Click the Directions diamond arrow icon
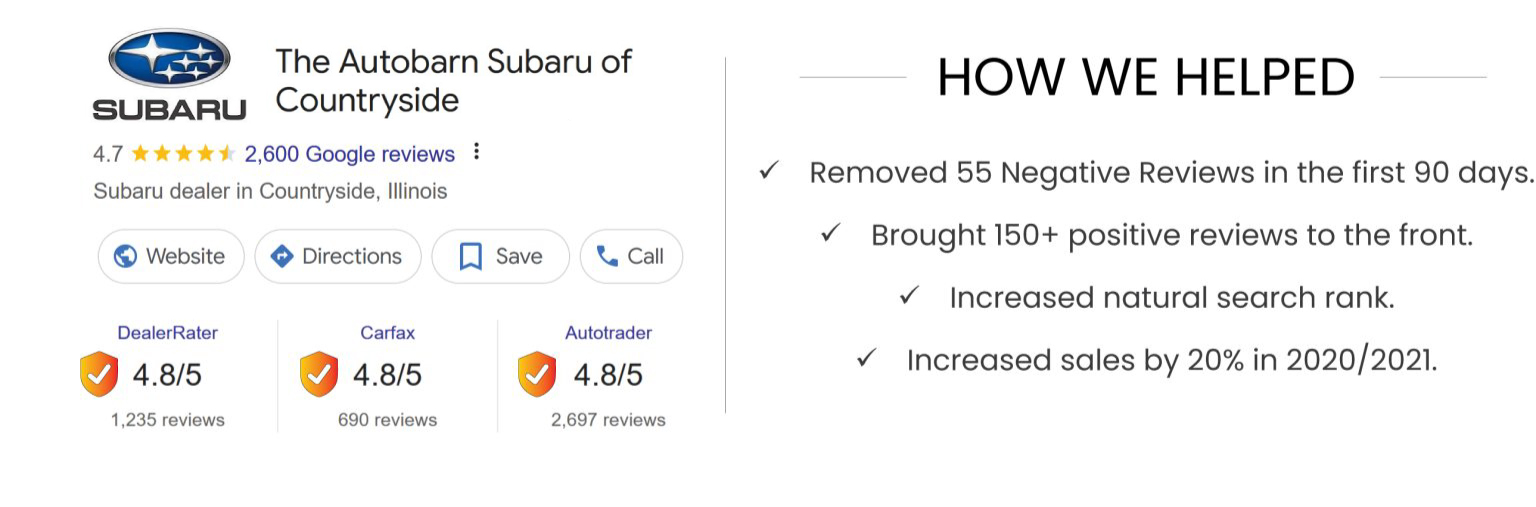This screenshot has width=1536, height=507. point(282,257)
